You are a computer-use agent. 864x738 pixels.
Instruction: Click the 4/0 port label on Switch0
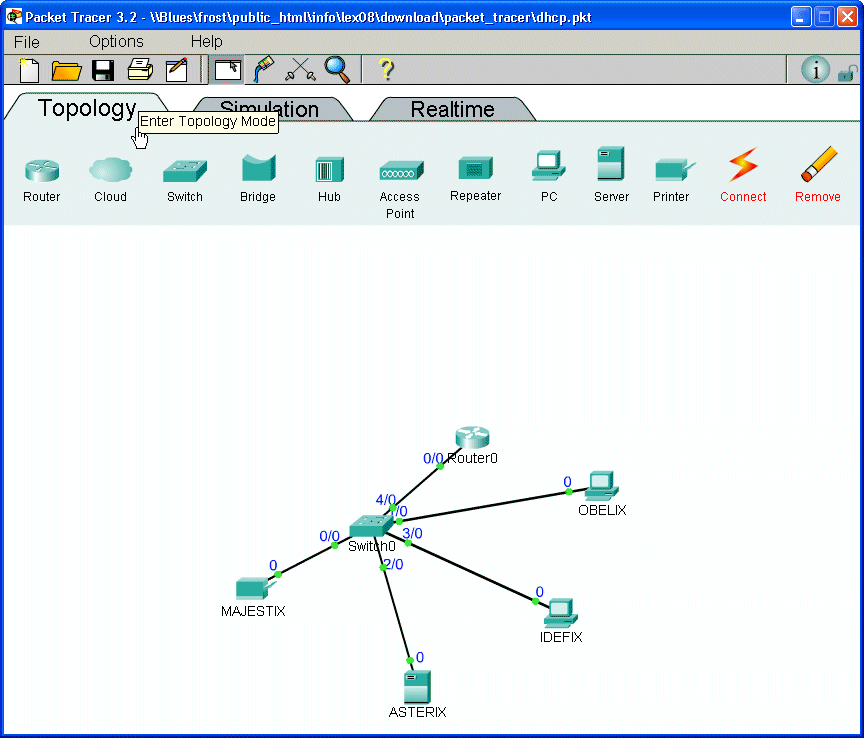point(385,500)
